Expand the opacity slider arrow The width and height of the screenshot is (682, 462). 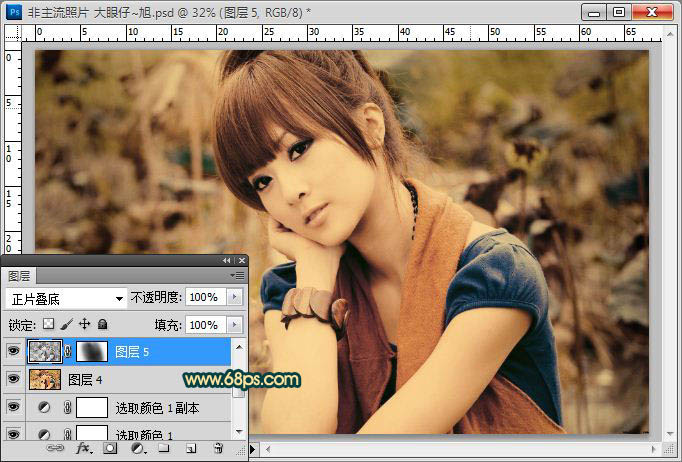point(234,298)
